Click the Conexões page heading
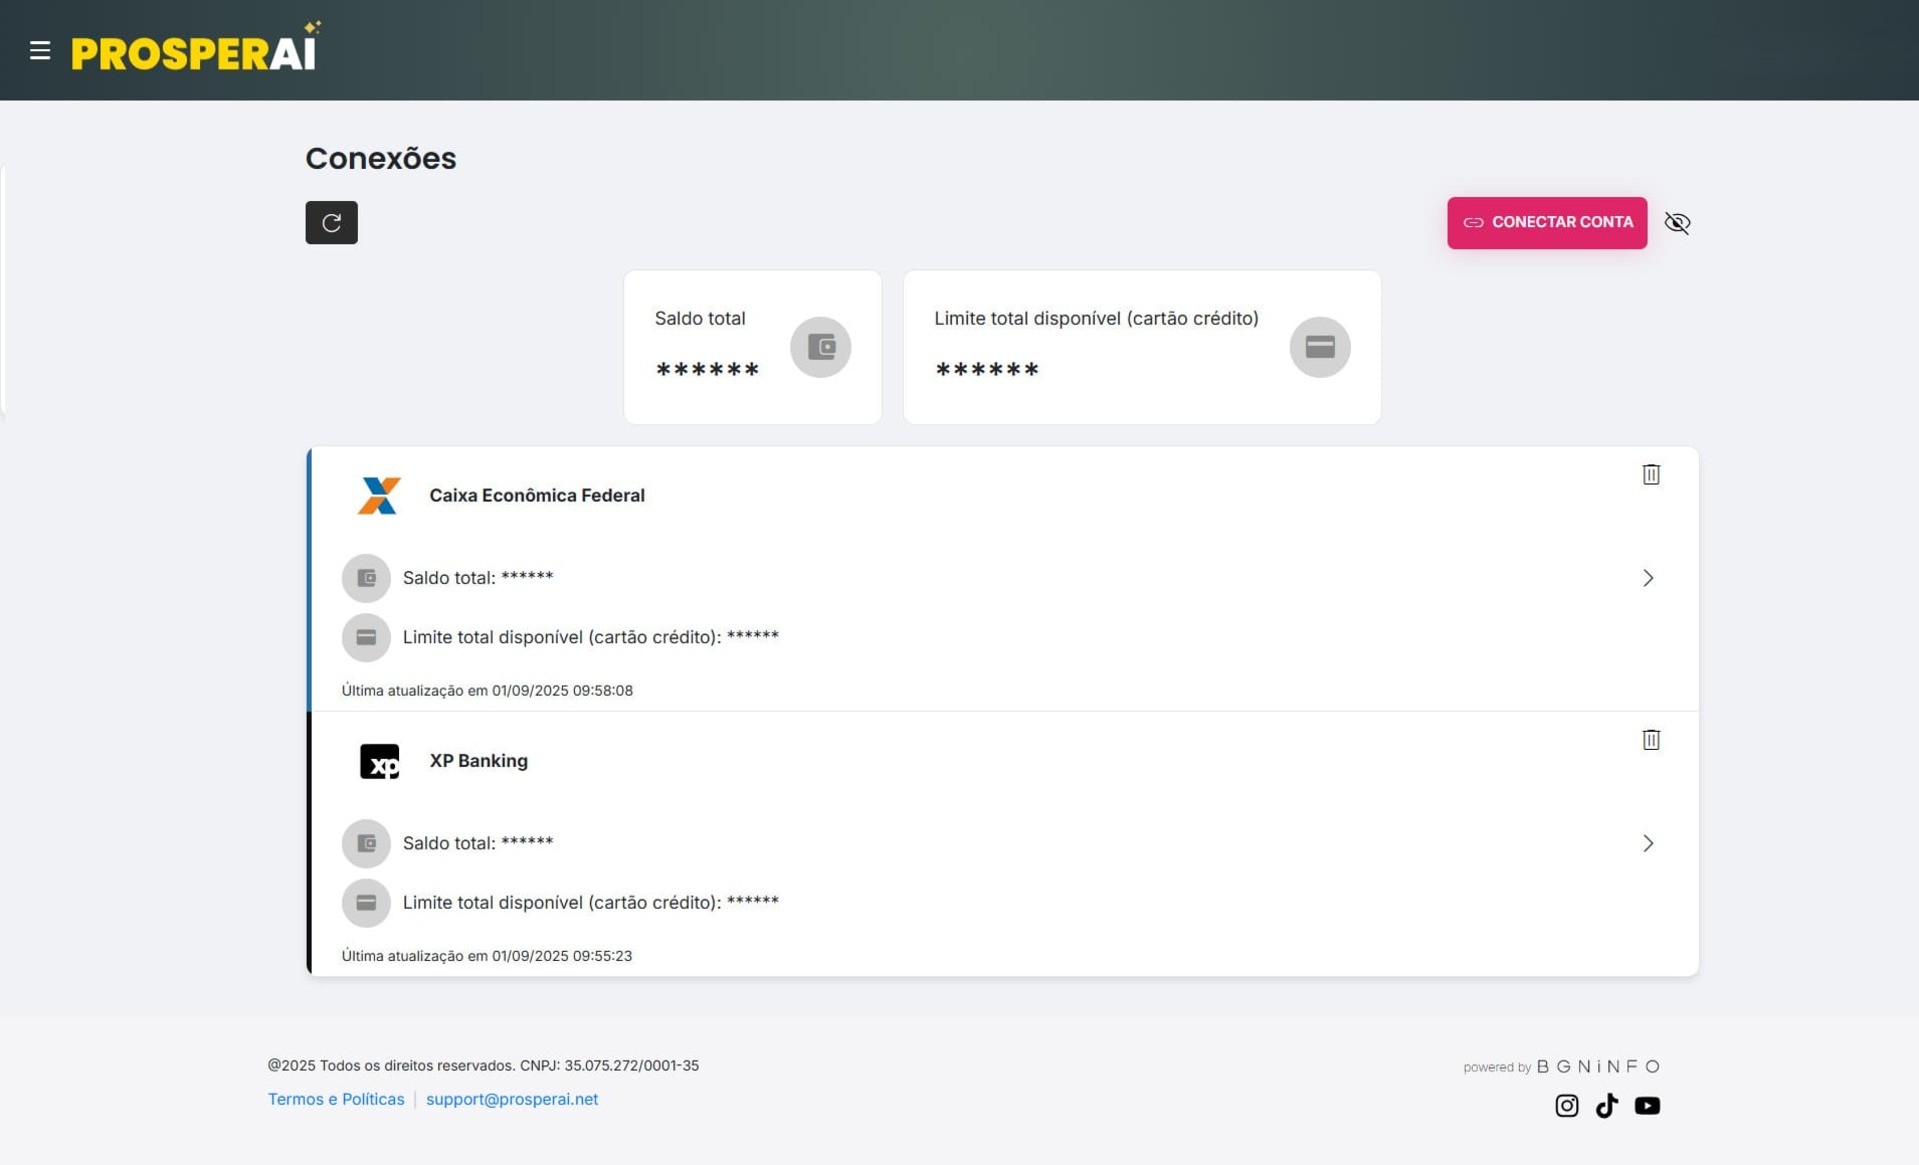 click(380, 158)
